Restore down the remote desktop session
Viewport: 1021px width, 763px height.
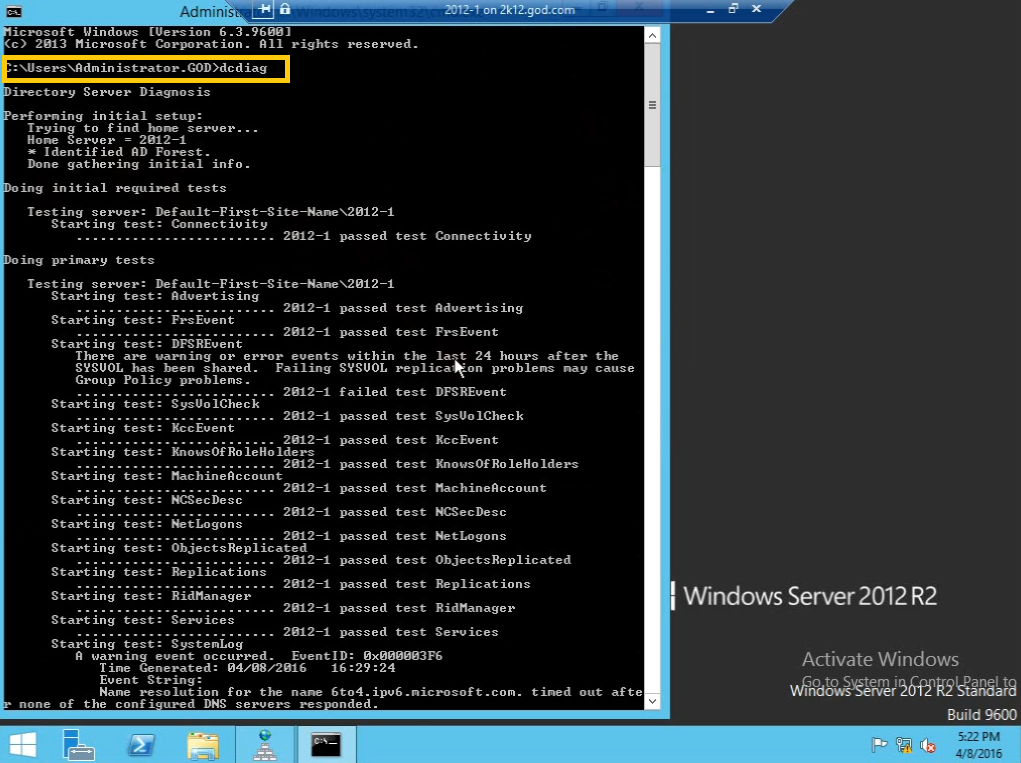[x=733, y=9]
